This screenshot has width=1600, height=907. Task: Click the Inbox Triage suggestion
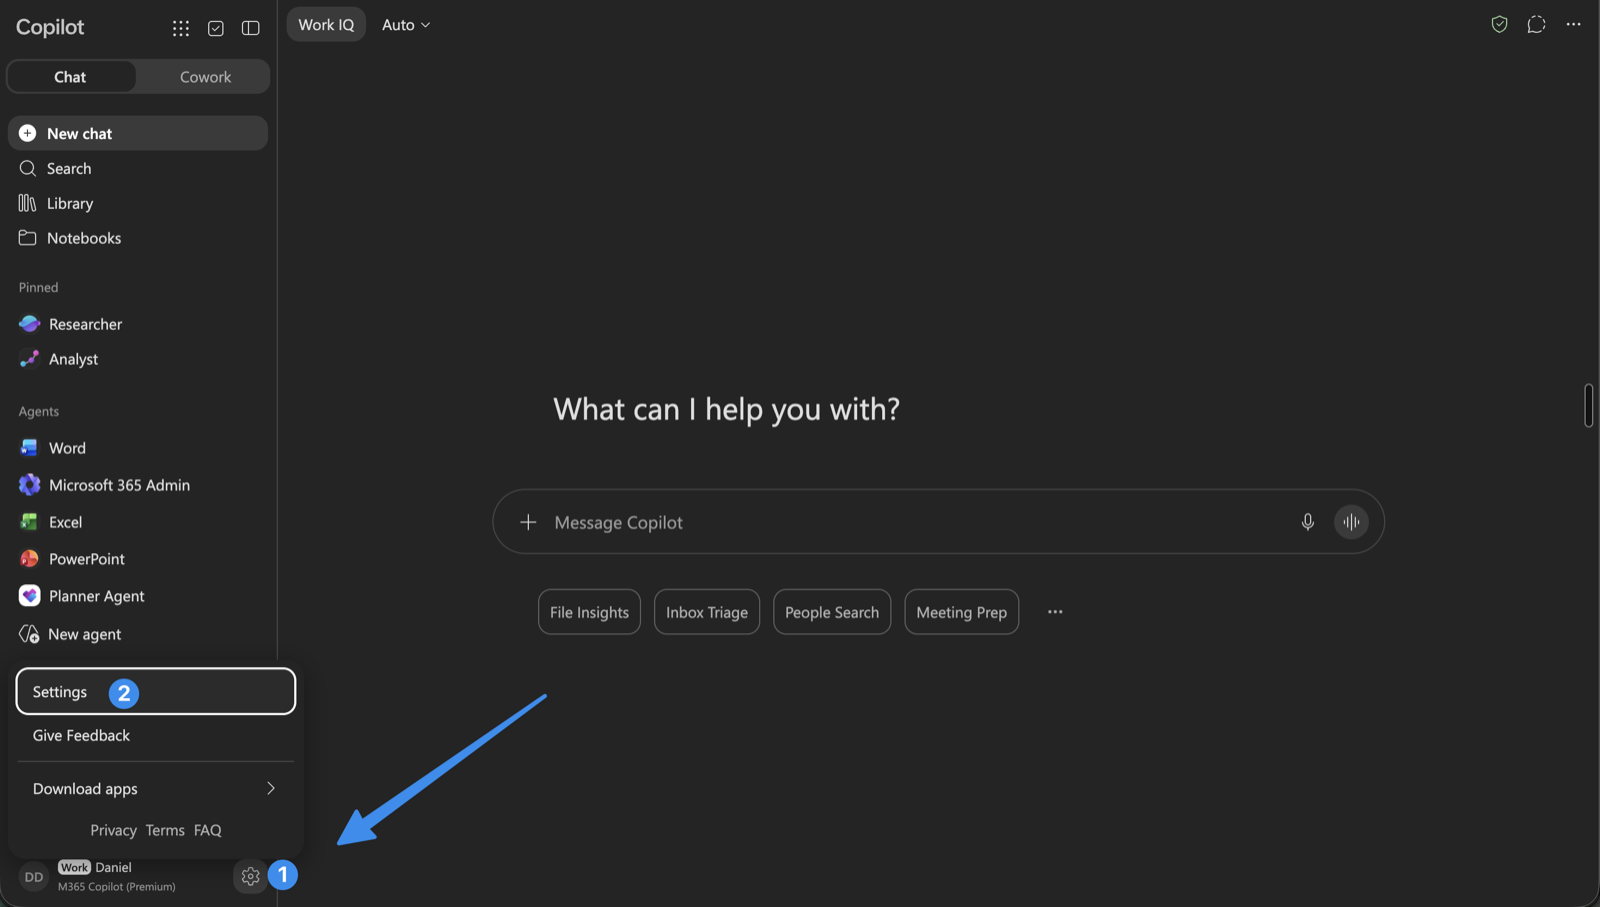pyautogui.click(x=707, y=612)
